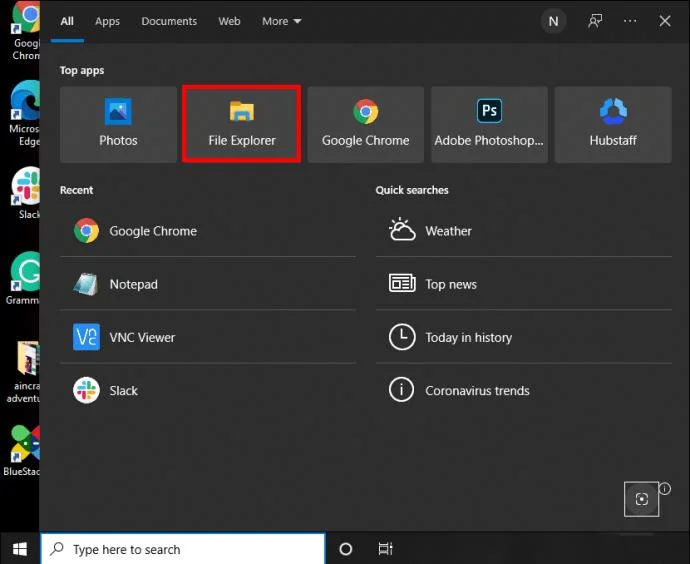Open Photos from Top apps
Image resolution: width=690 pixels, height=564 pixels.
[x=118, y=125]
